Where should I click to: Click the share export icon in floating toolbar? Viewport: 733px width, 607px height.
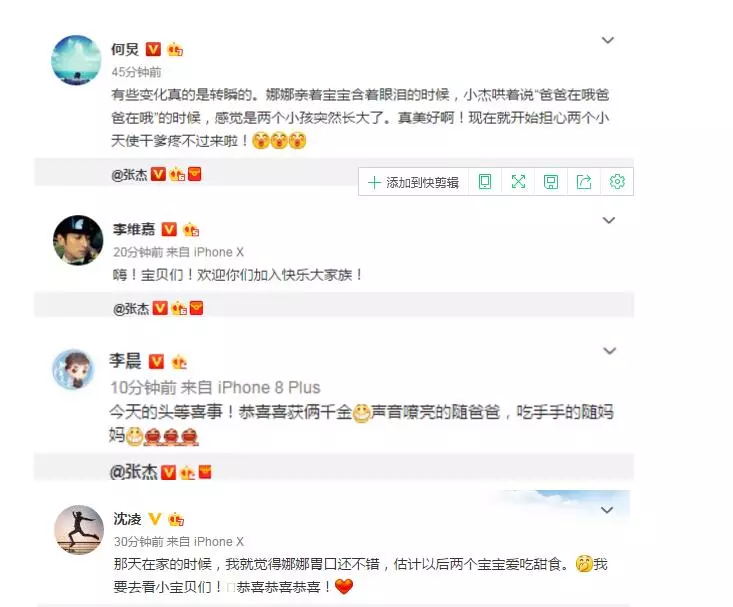tap(584, 181)
